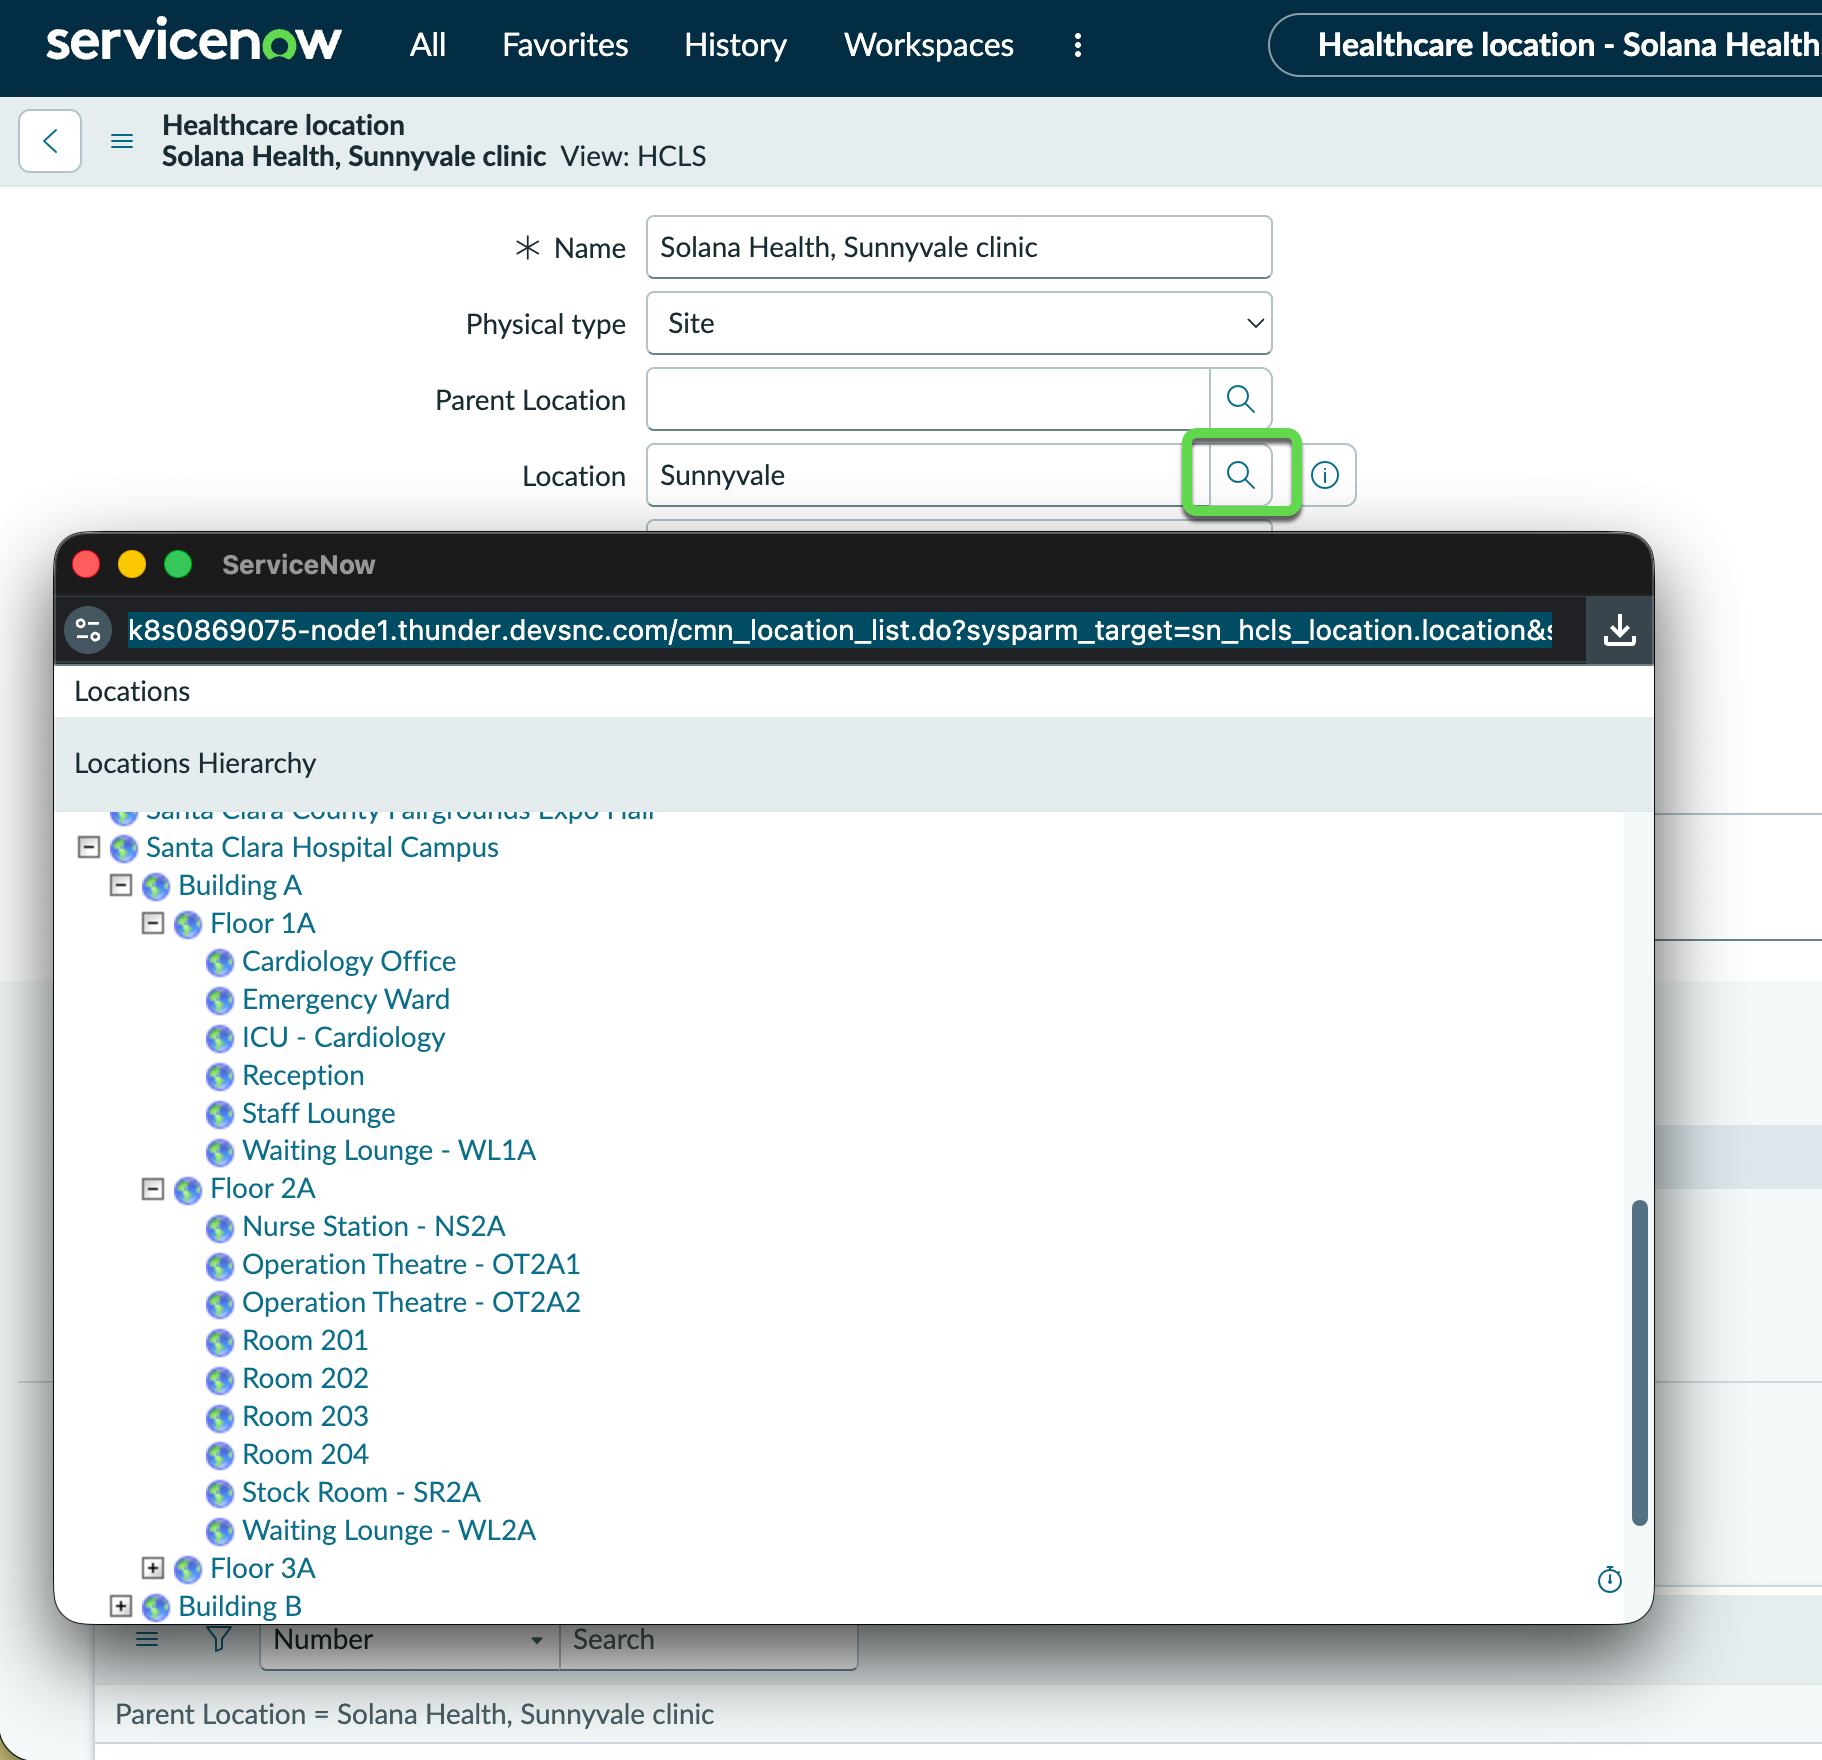Open the Location lookup magnifier
This screenshot has width=1822, height=1760.
coord(1241,475)
